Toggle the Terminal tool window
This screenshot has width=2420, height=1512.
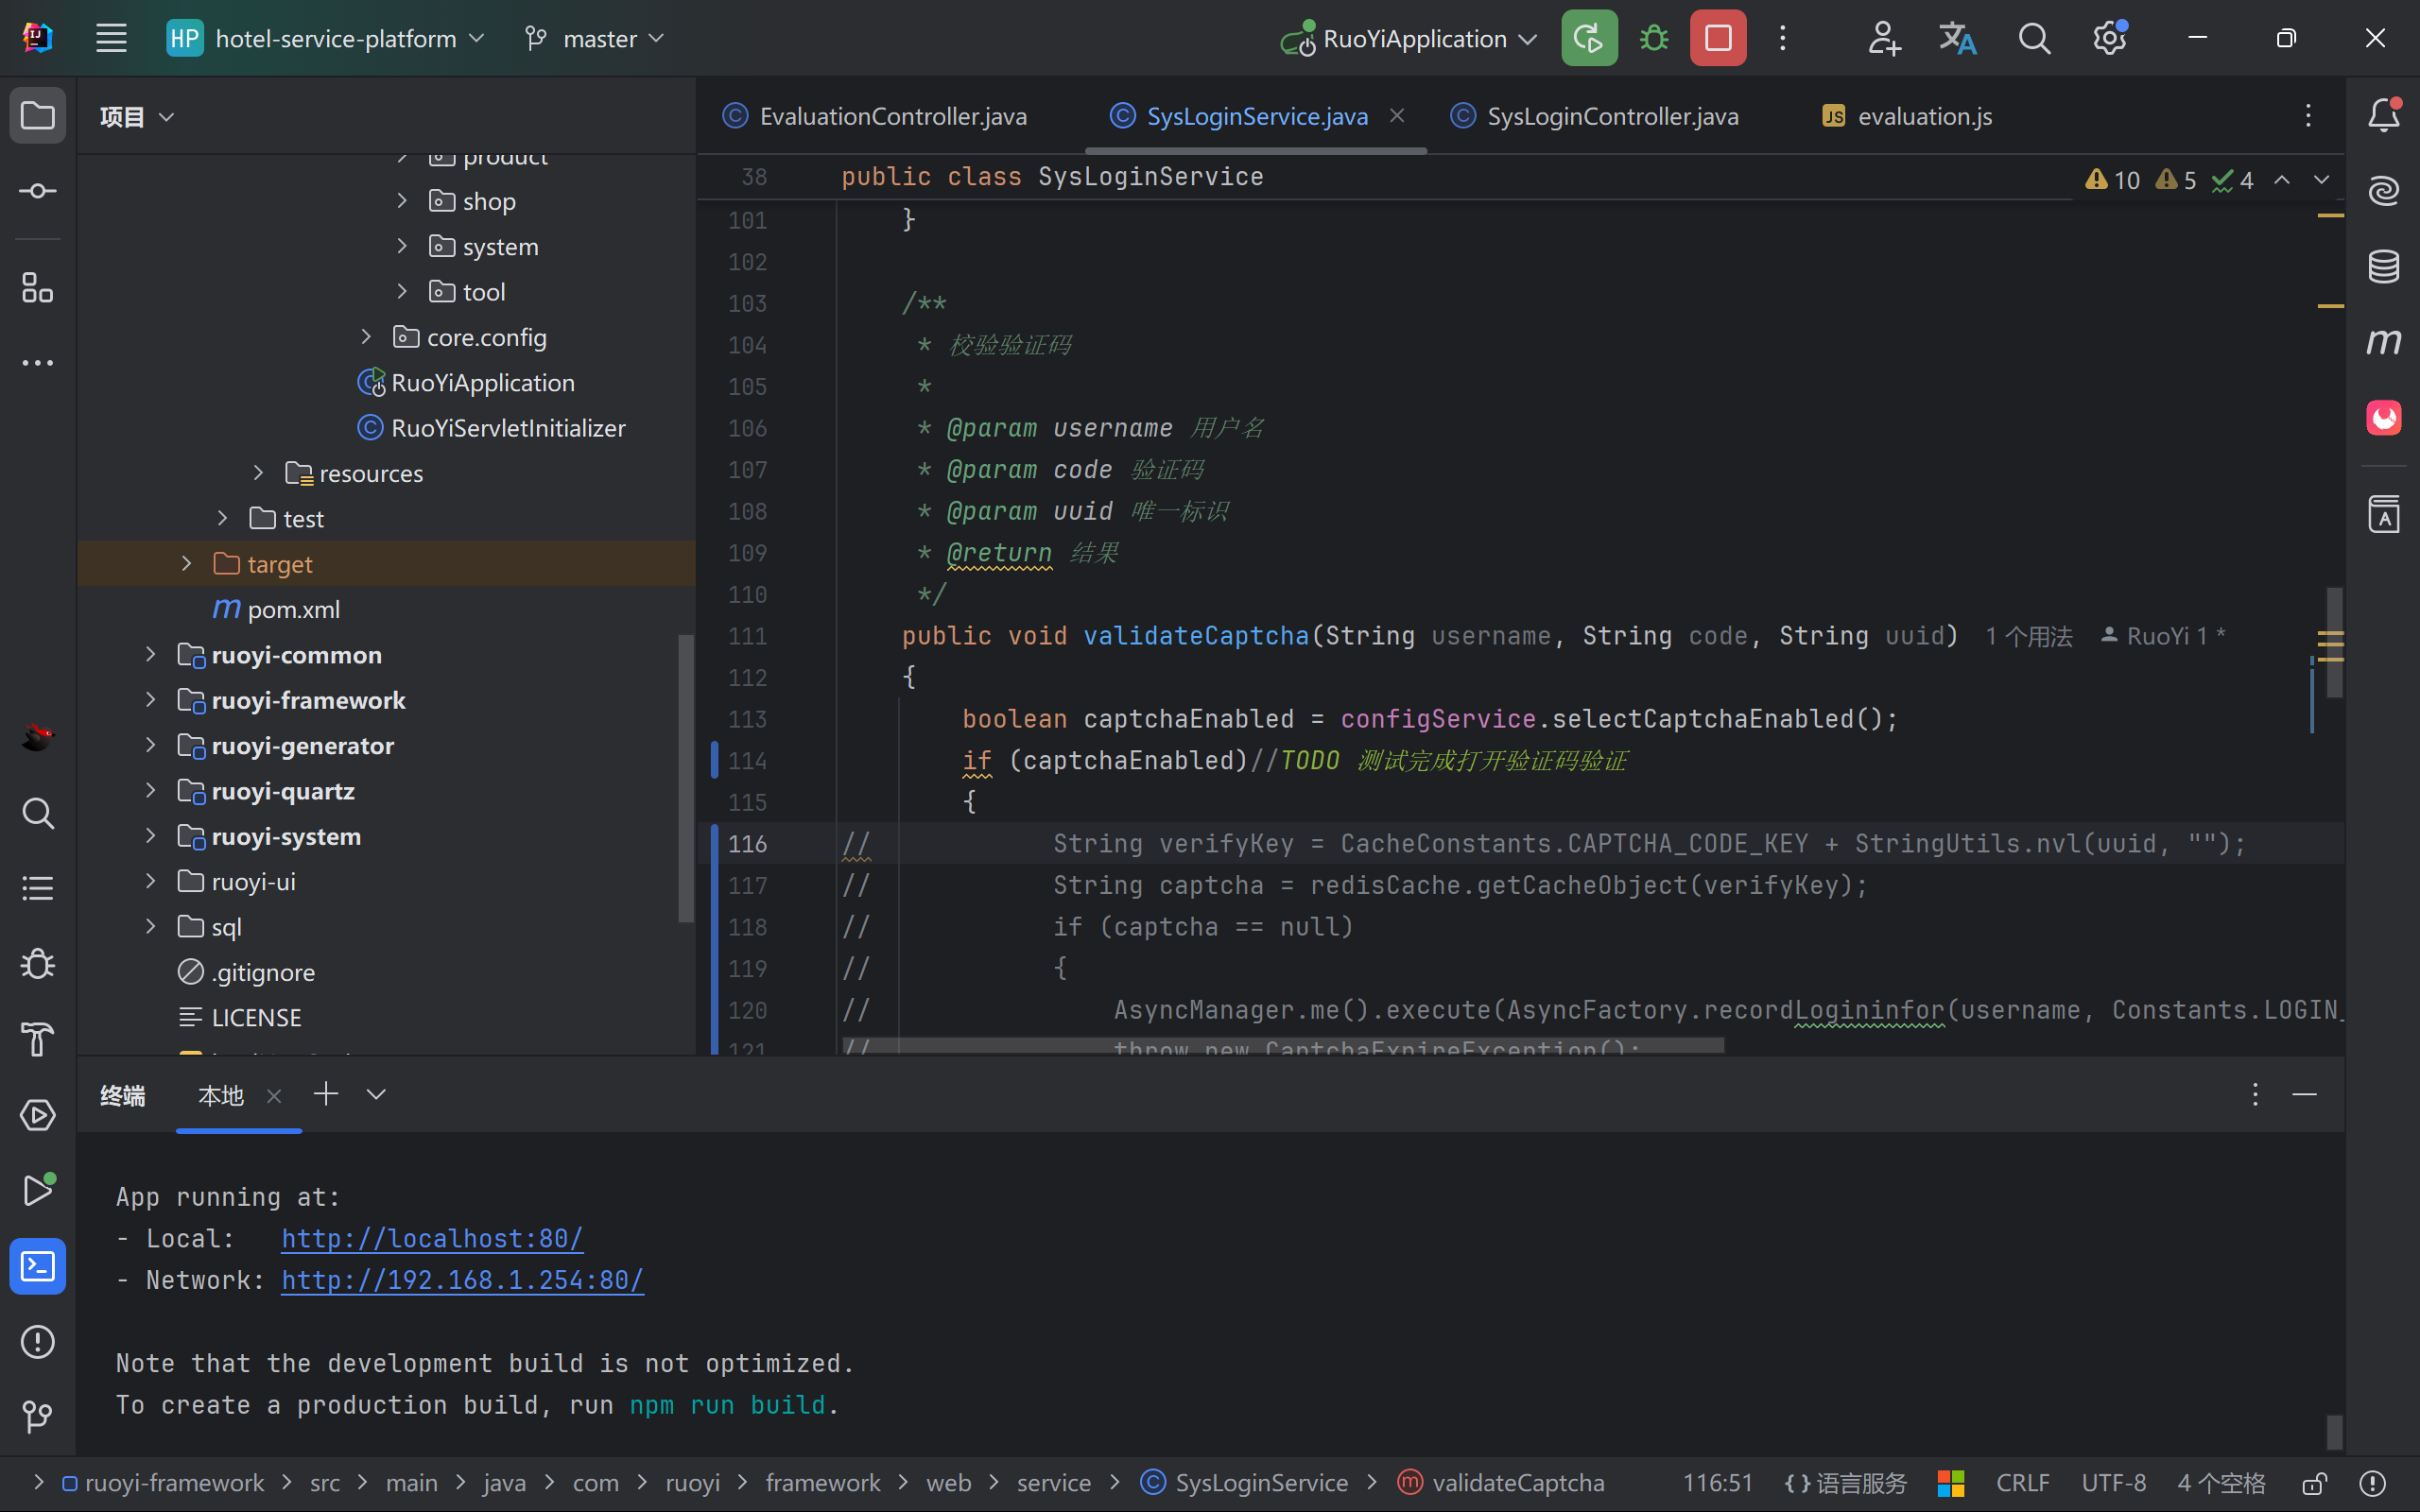point(38,1266)
